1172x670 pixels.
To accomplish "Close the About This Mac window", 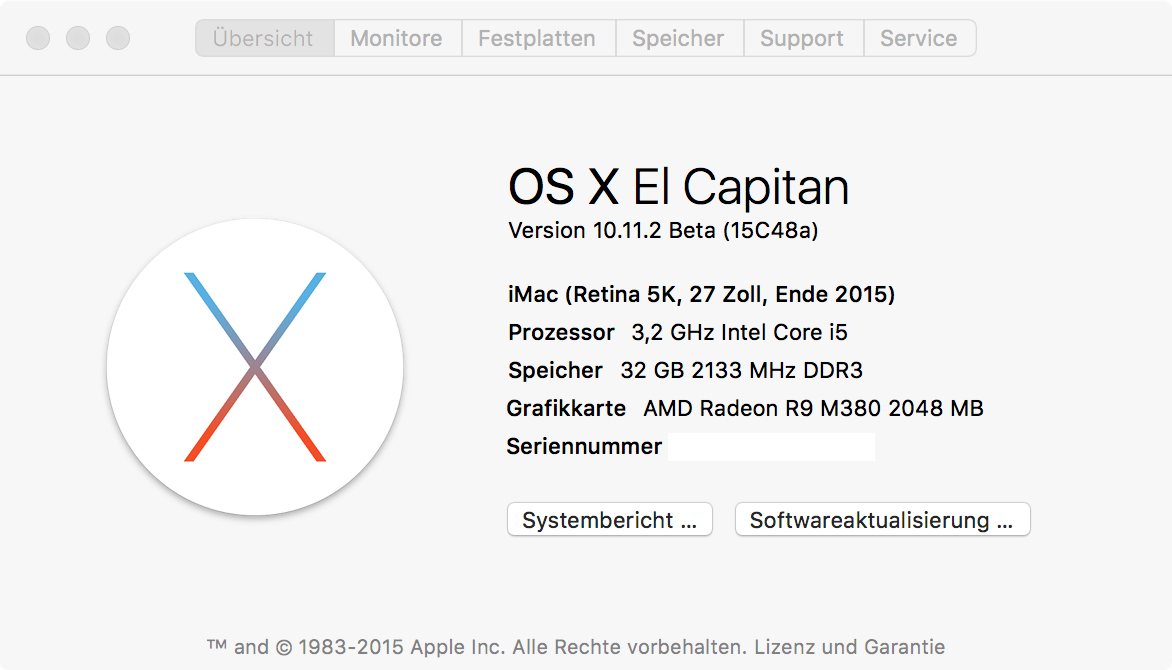I will (38, 39).
